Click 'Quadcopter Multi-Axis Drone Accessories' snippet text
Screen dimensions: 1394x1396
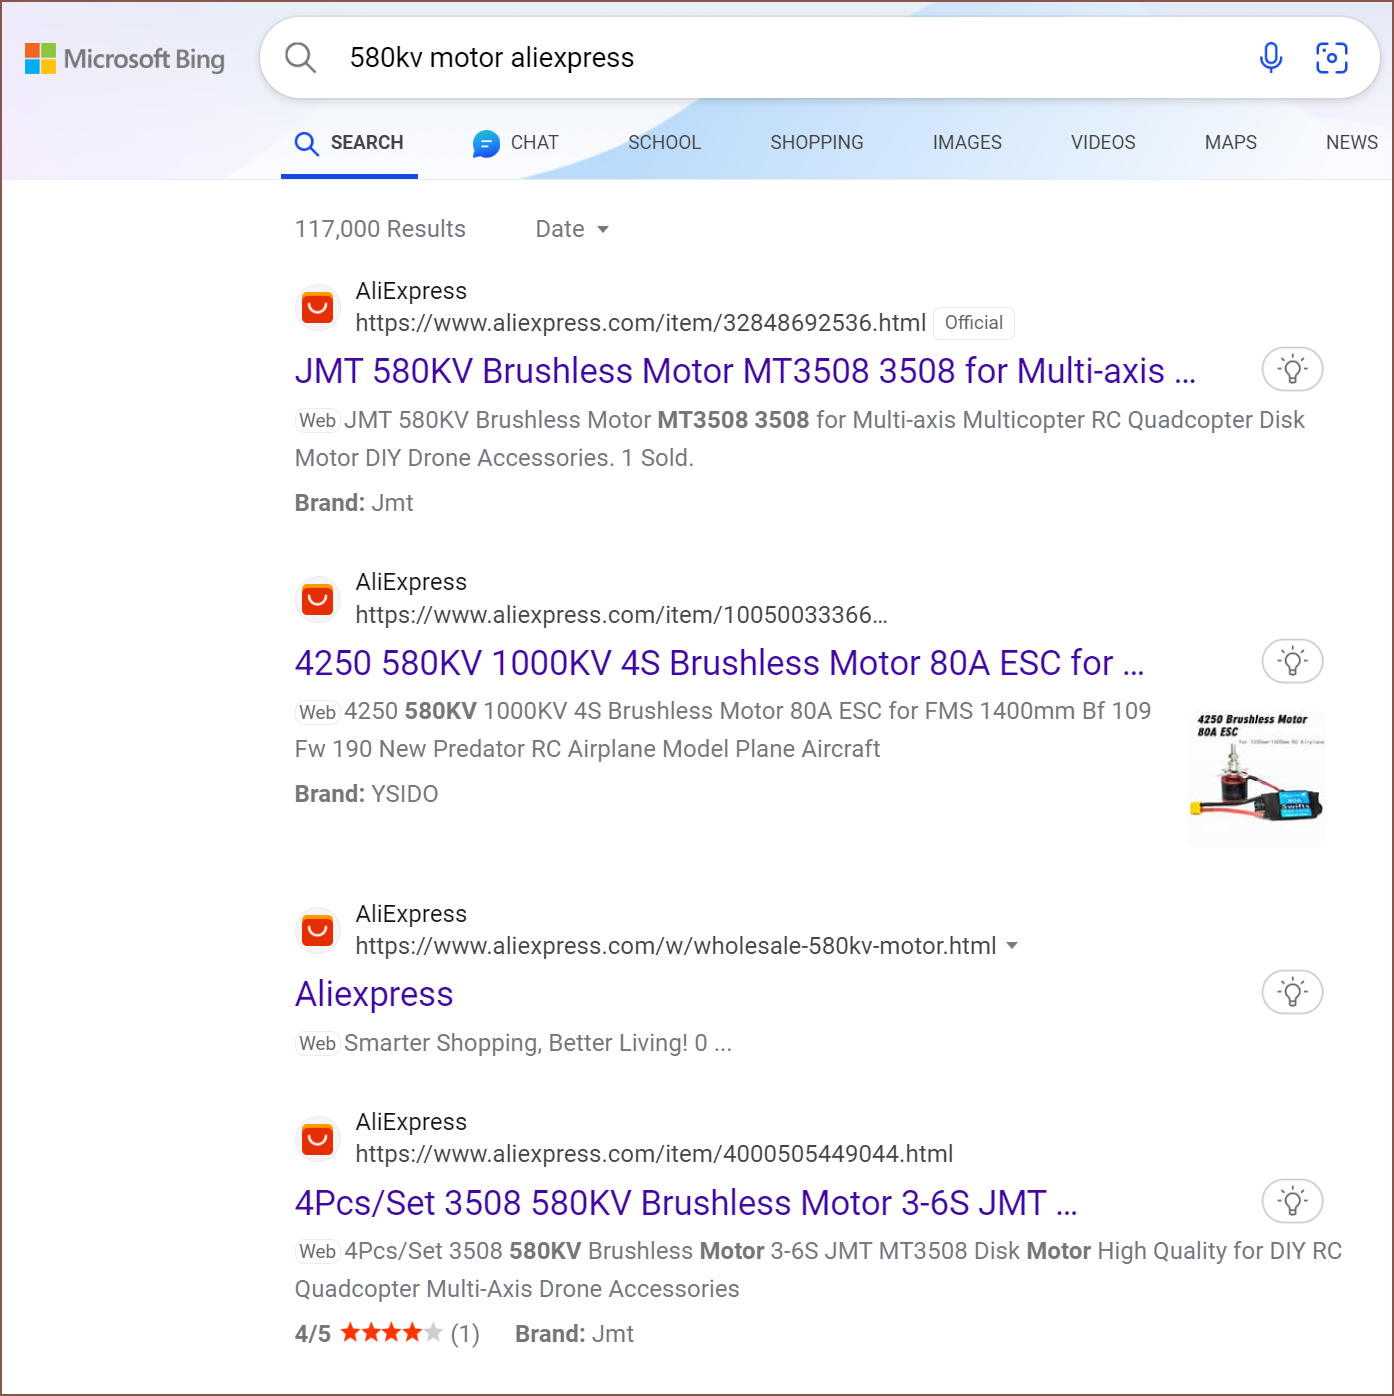coord(517,1289)
